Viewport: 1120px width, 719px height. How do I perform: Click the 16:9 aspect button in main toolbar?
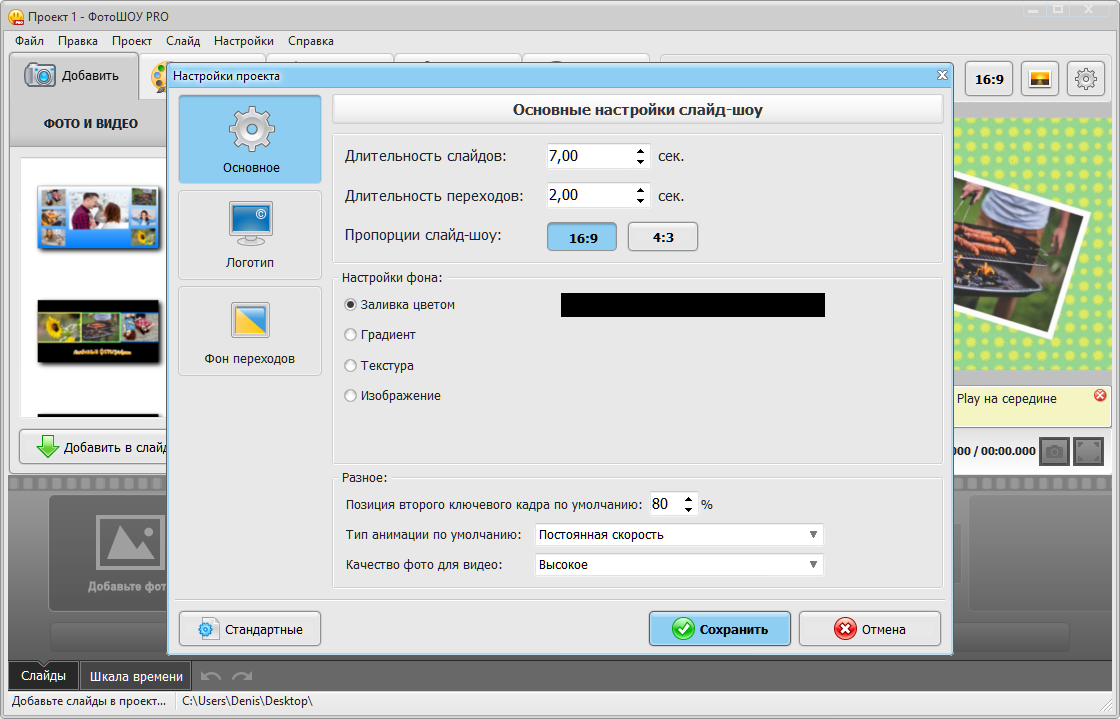click(x=989, y=79)
